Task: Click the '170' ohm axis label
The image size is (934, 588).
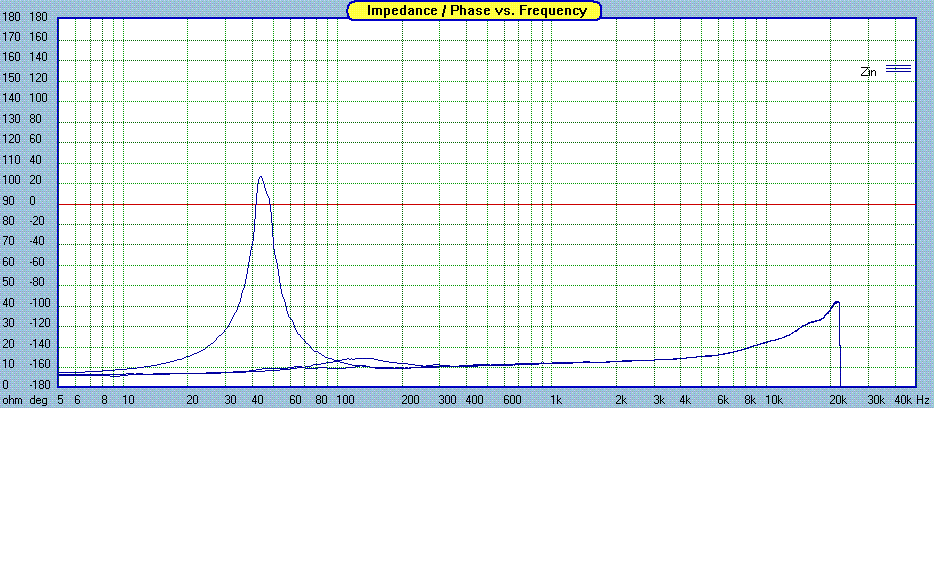Action: coord(11,37)
